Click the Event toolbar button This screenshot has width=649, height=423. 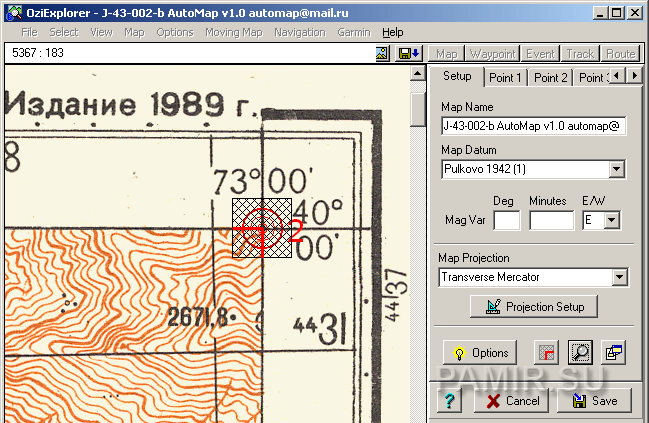[540, 54]
